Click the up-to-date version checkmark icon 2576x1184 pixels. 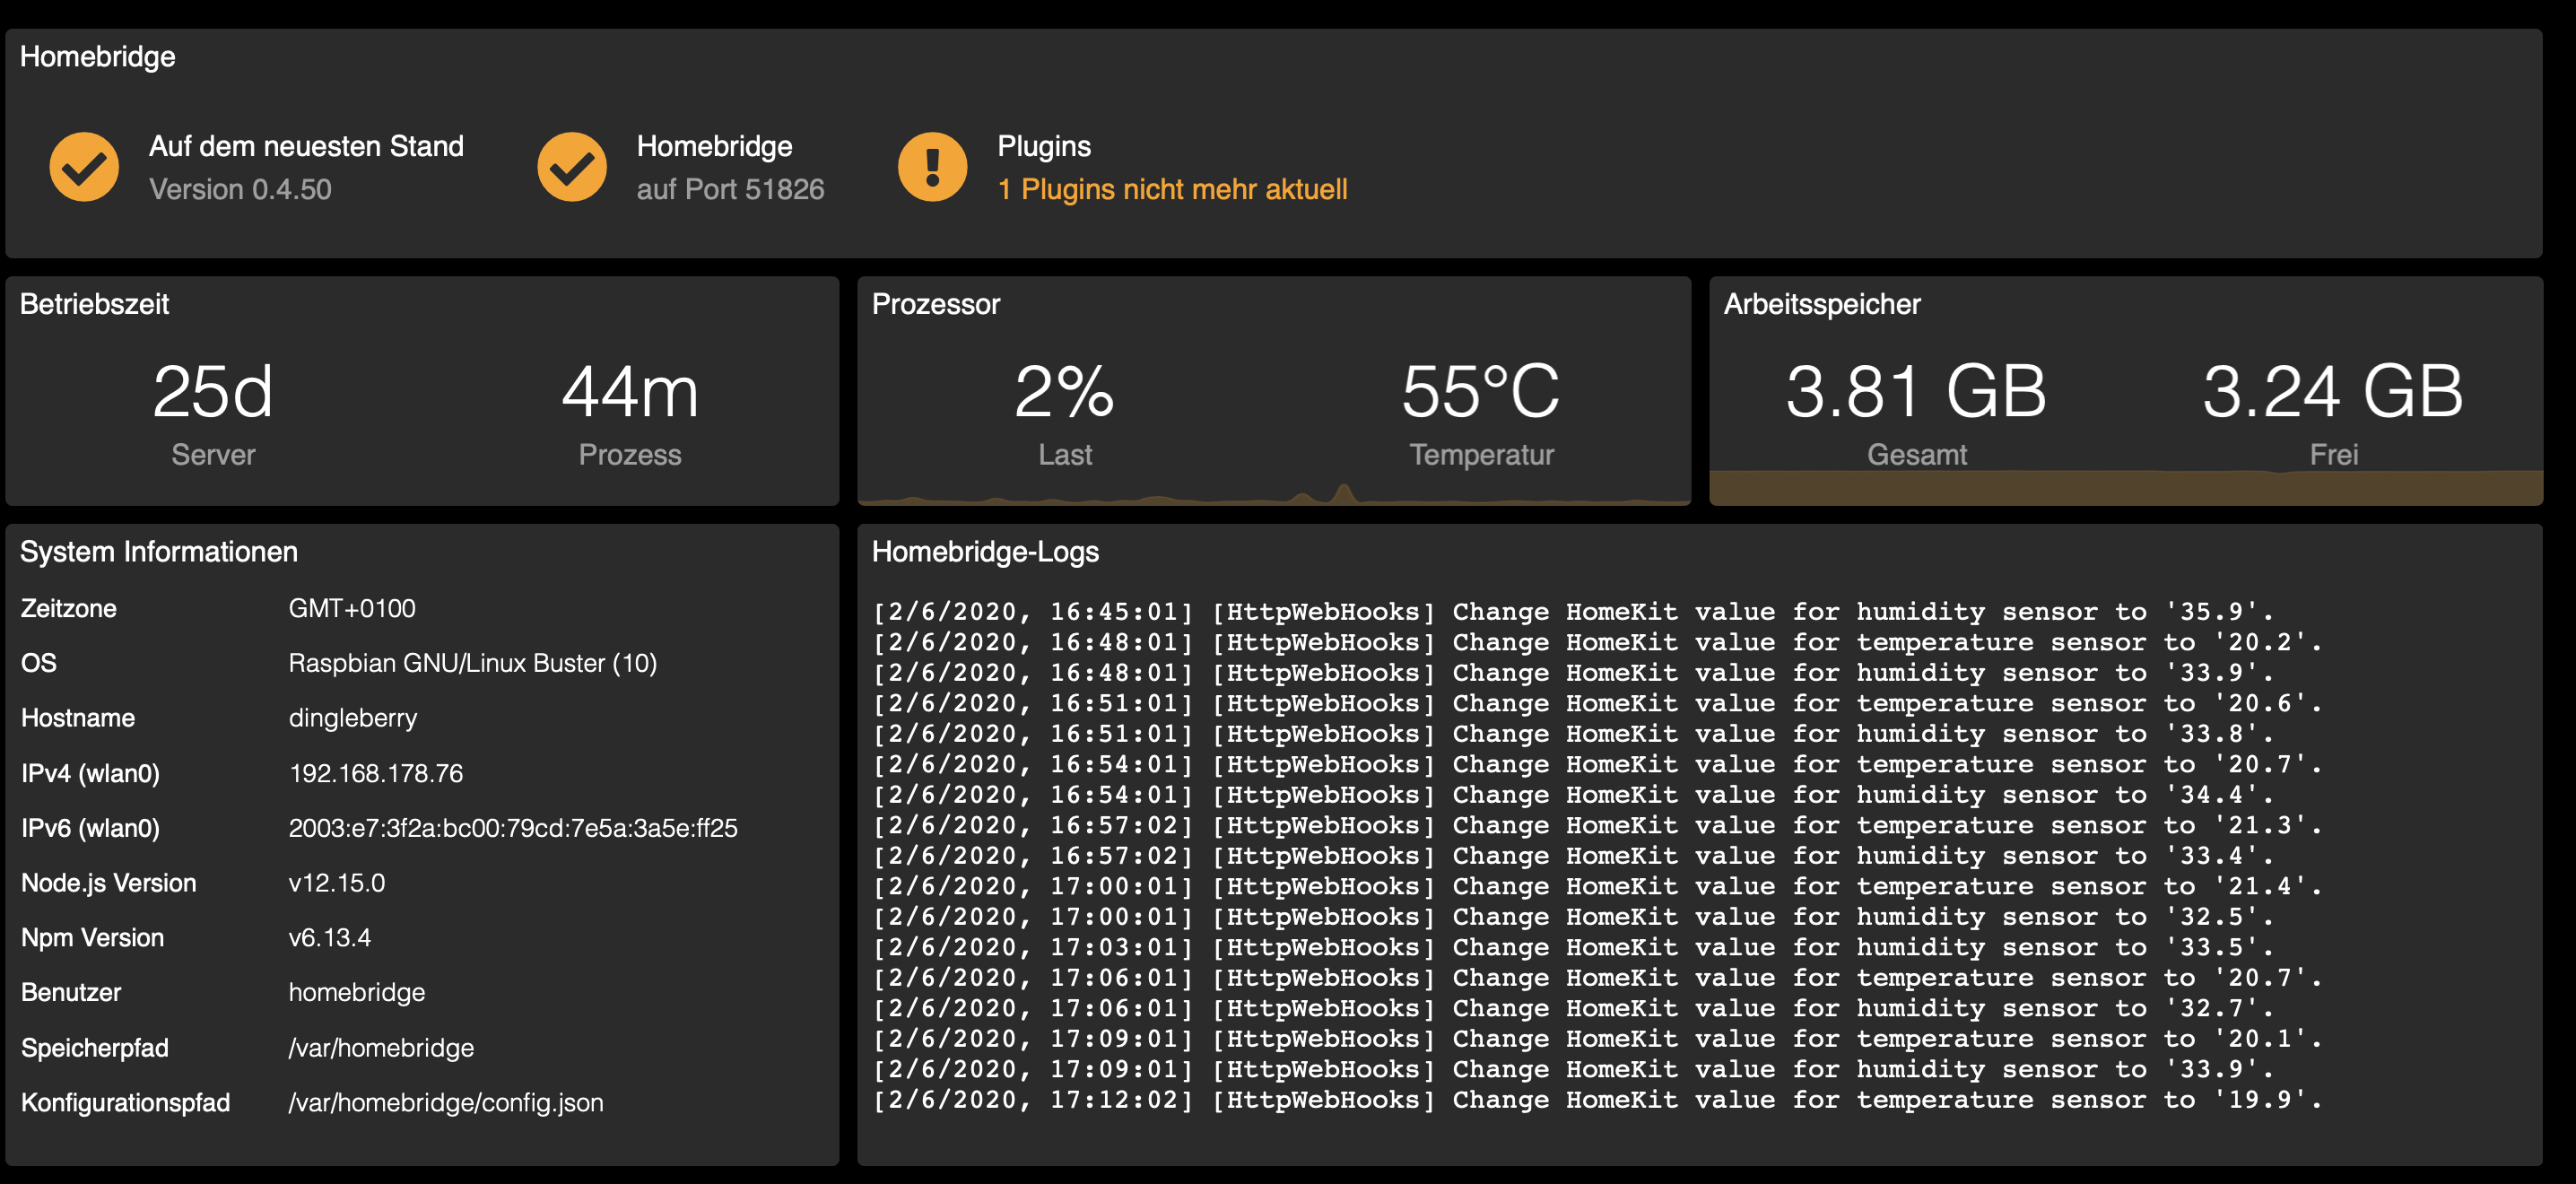click(x=84, y=167)
